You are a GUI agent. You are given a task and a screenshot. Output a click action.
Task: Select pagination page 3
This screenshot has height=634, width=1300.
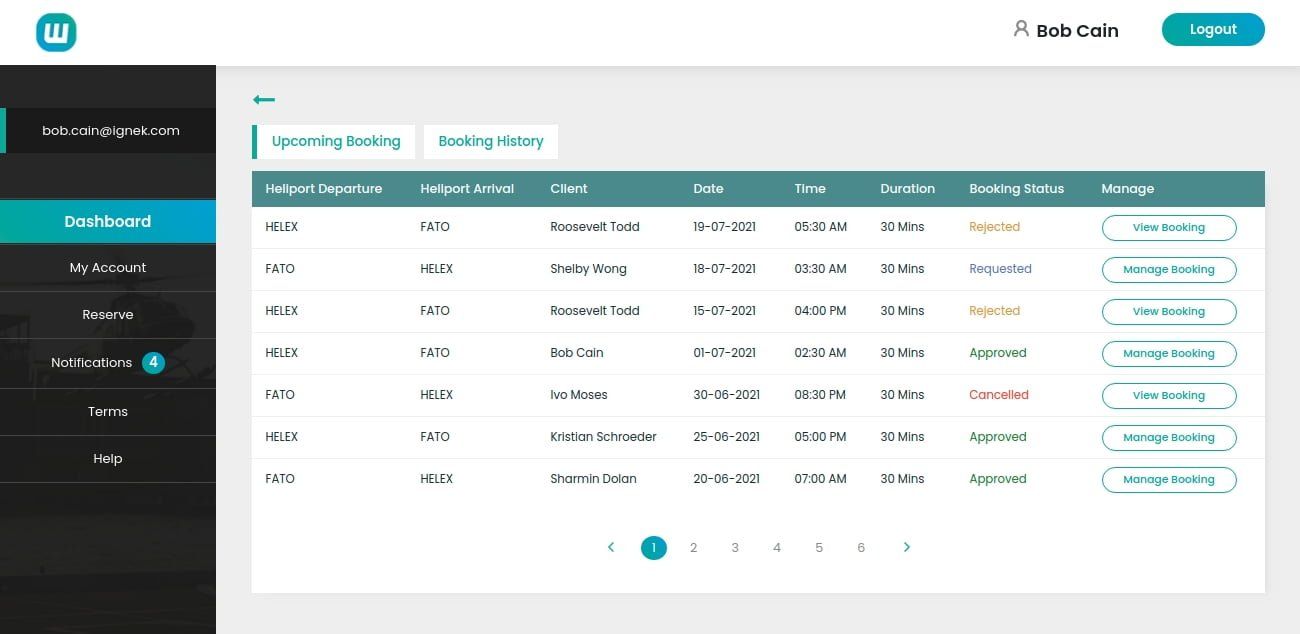735,547
